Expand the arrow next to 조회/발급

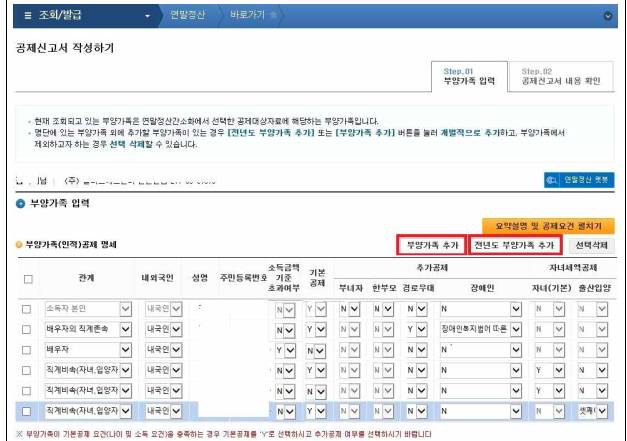click(147, 16)
